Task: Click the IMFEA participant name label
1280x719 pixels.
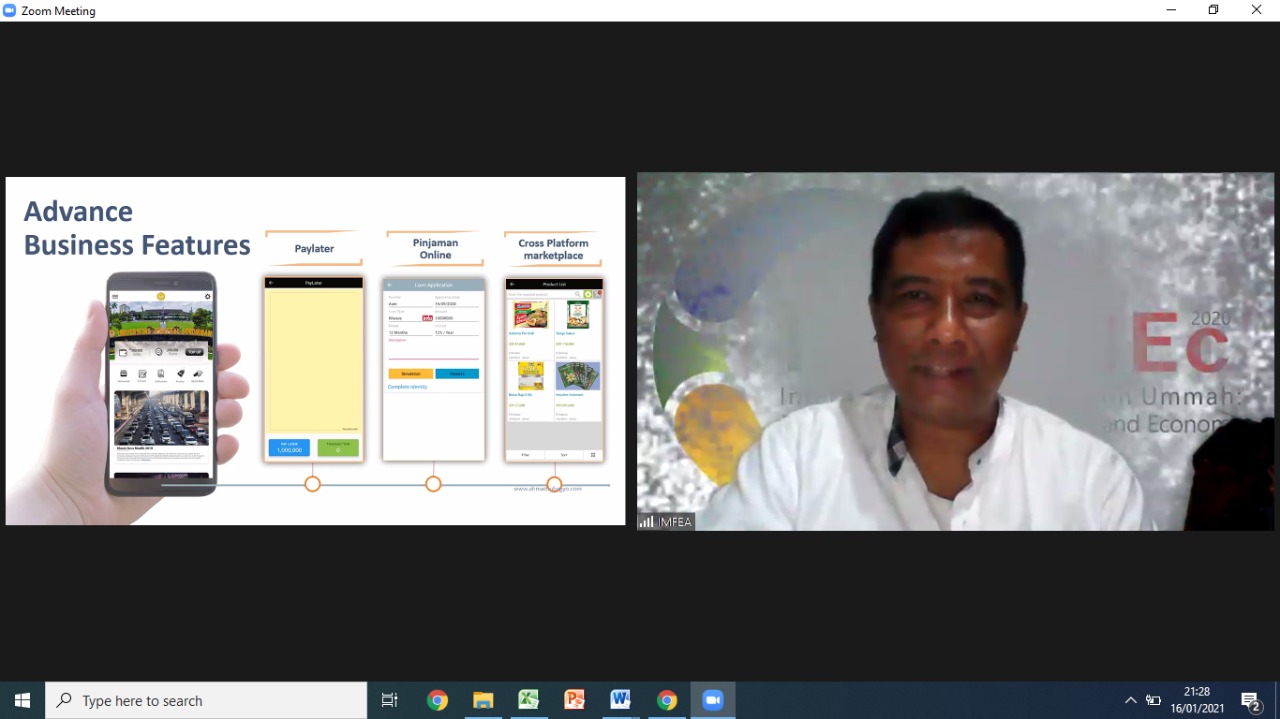Action: (675, 522)
